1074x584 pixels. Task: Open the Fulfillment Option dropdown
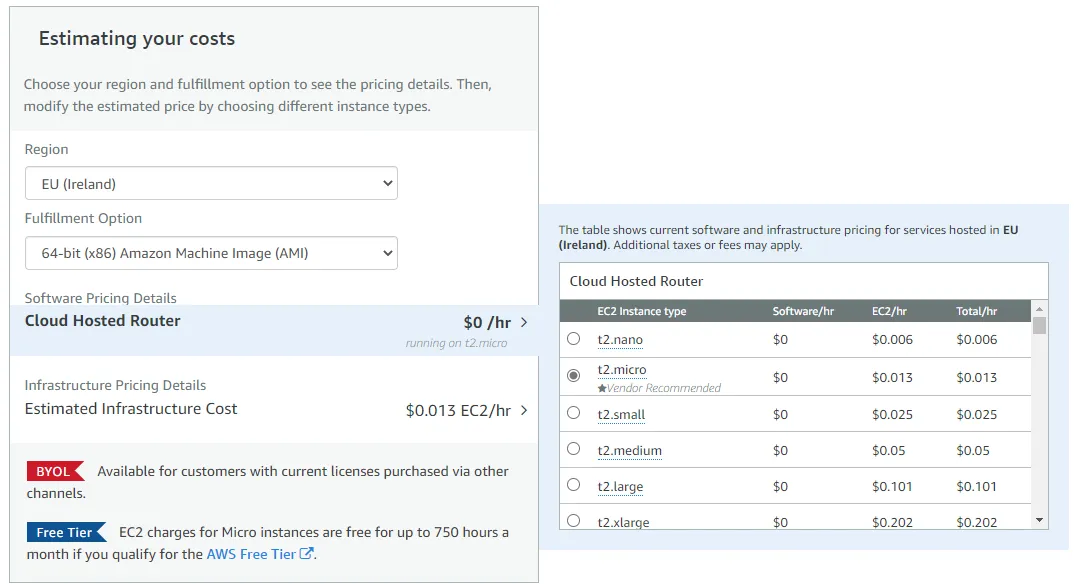211,253
